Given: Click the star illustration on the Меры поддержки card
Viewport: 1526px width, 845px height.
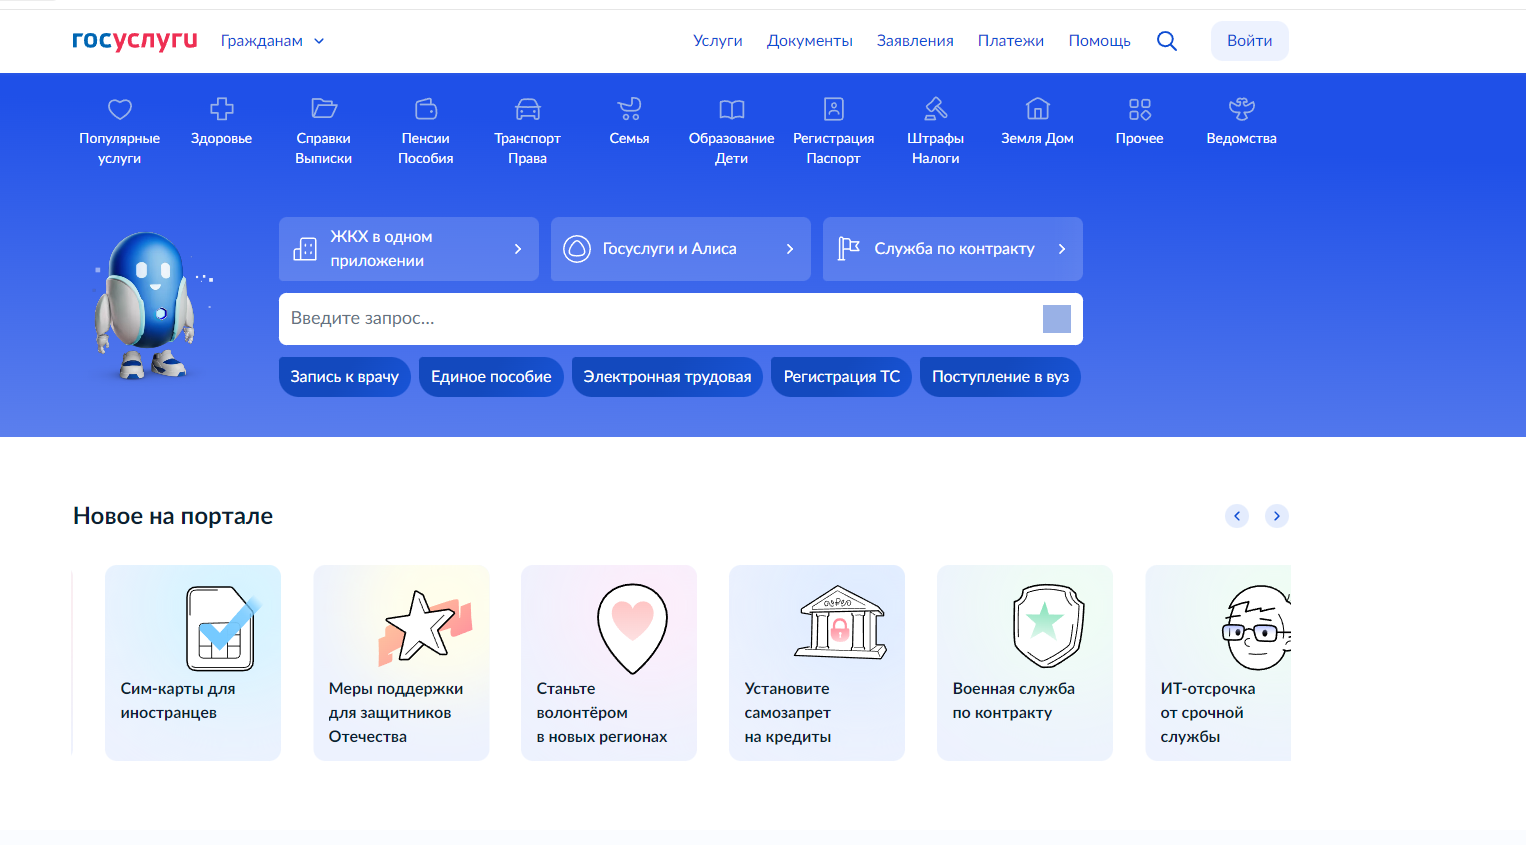Looking at the screenshot, I should [425, 627].
